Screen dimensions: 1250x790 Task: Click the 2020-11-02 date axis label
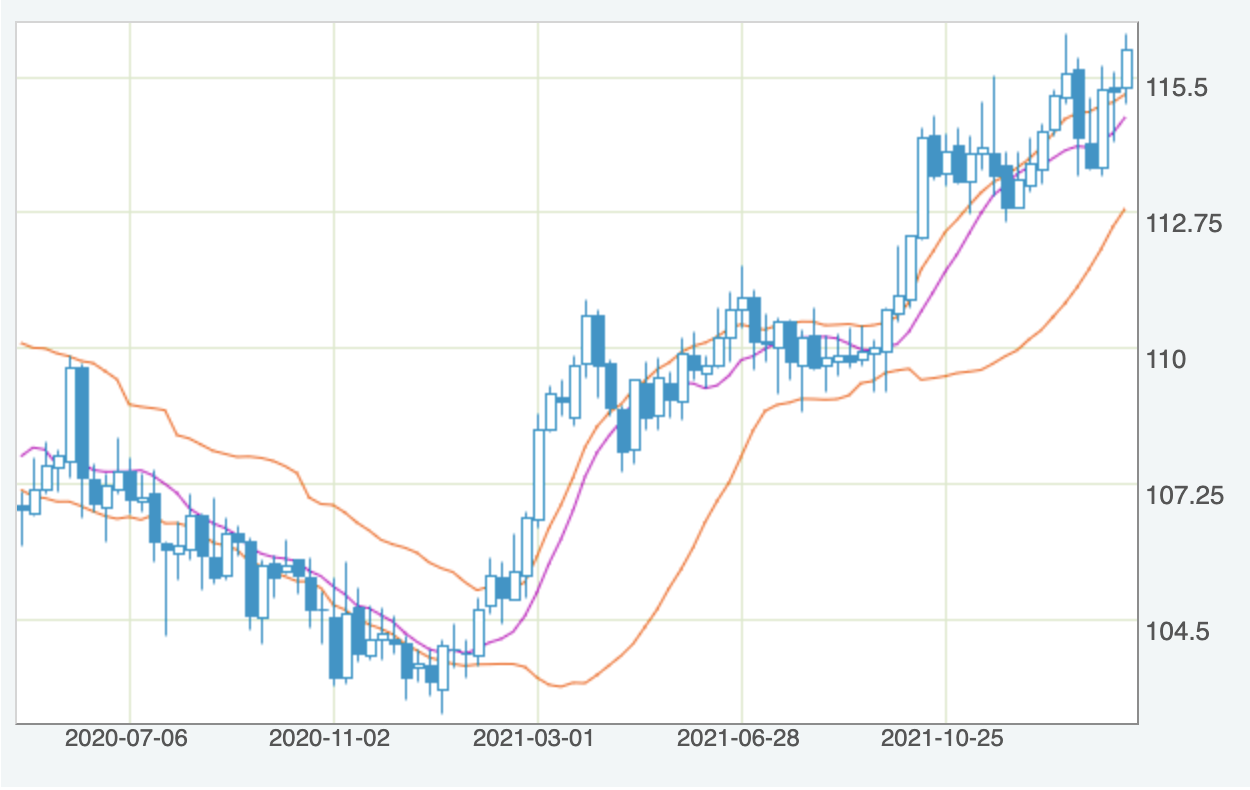[332, 739]
